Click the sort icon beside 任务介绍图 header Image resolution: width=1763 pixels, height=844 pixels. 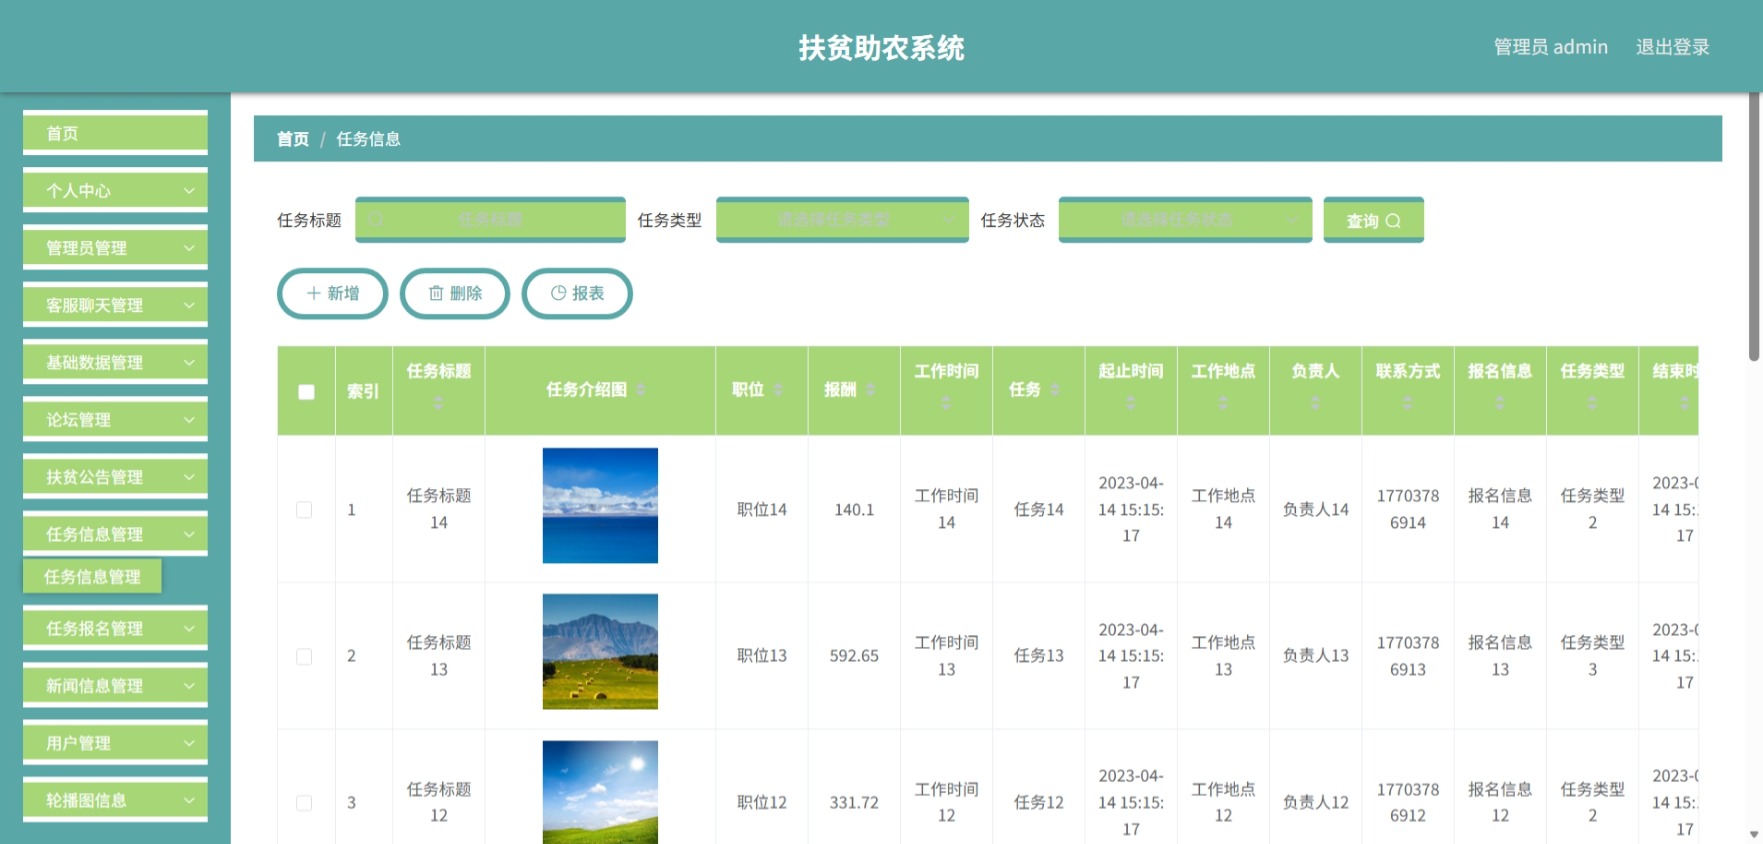coord(640,389)
